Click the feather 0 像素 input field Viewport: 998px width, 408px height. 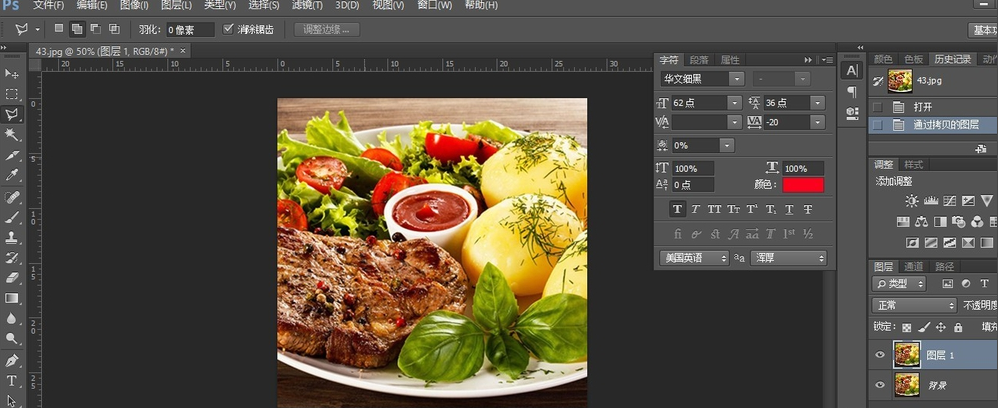click(x=190, y=29)
